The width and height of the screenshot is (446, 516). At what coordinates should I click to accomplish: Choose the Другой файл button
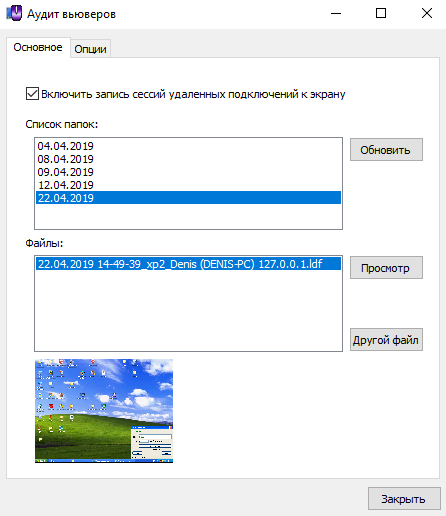[386, 340]
